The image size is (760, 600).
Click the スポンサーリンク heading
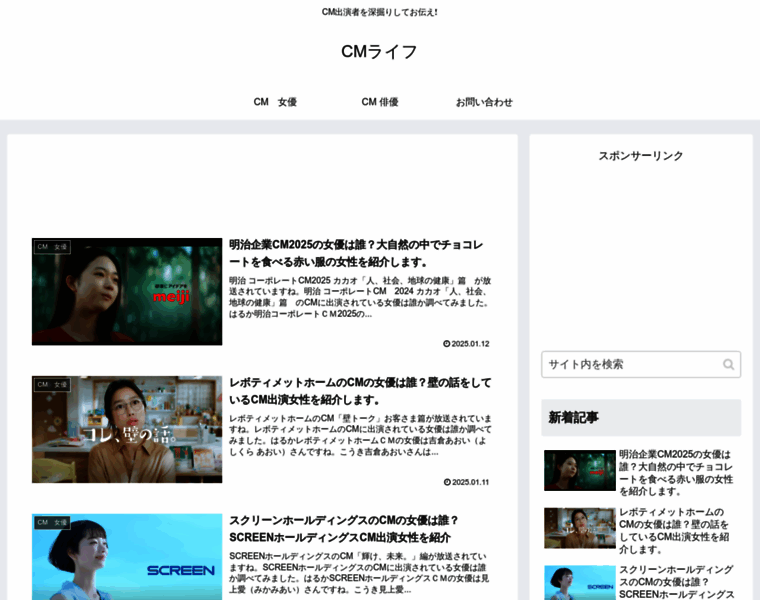click(x=641, y=156)
